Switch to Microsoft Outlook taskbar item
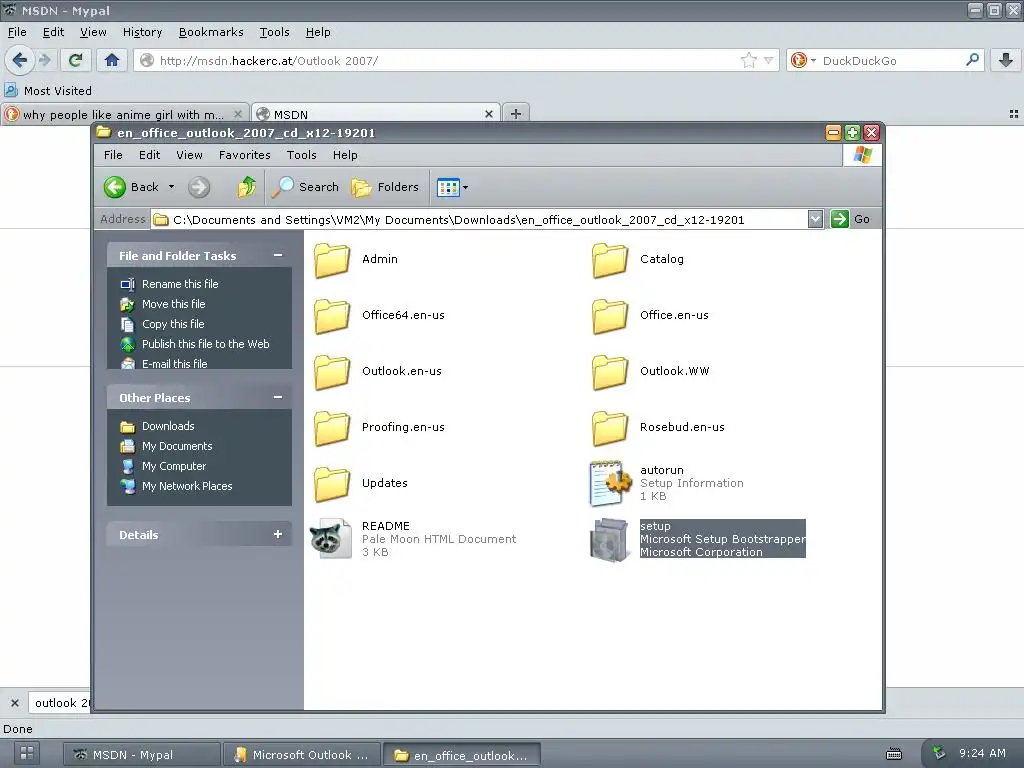 (x=302, y=754)
